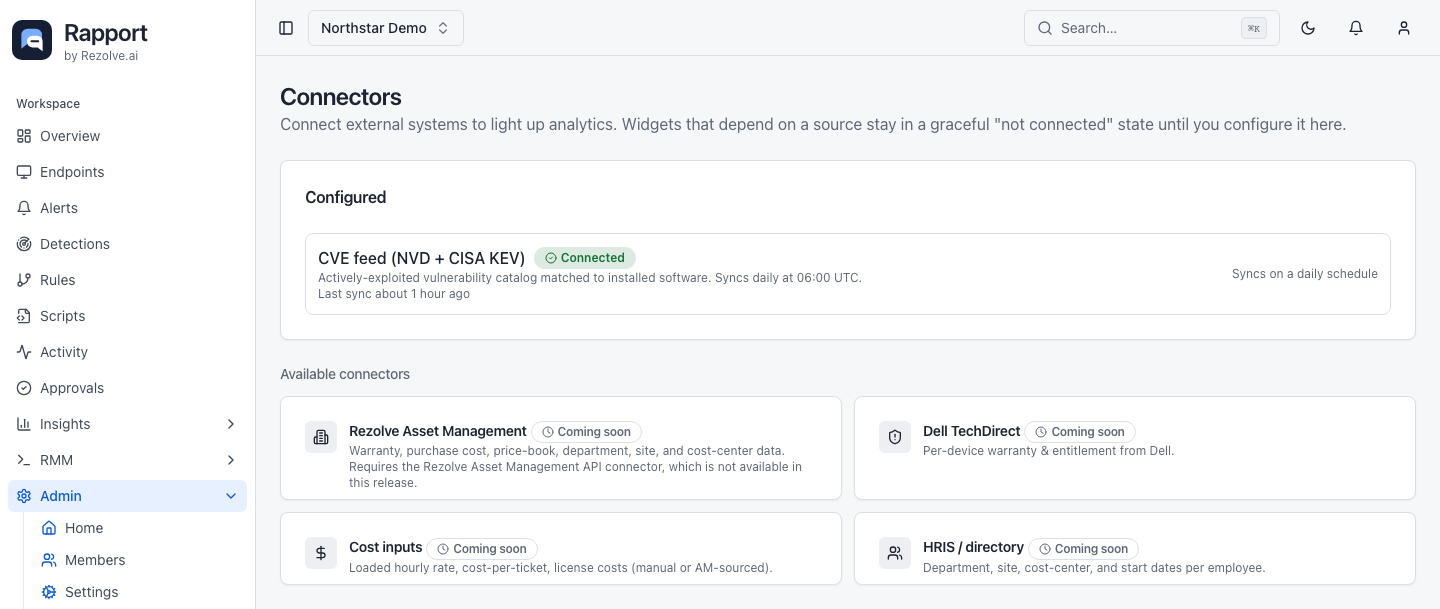The width and height of the screenshot is (1440, 609).
Task: Expand the Insights submenu chevron
Action: (x=231, y=424)
